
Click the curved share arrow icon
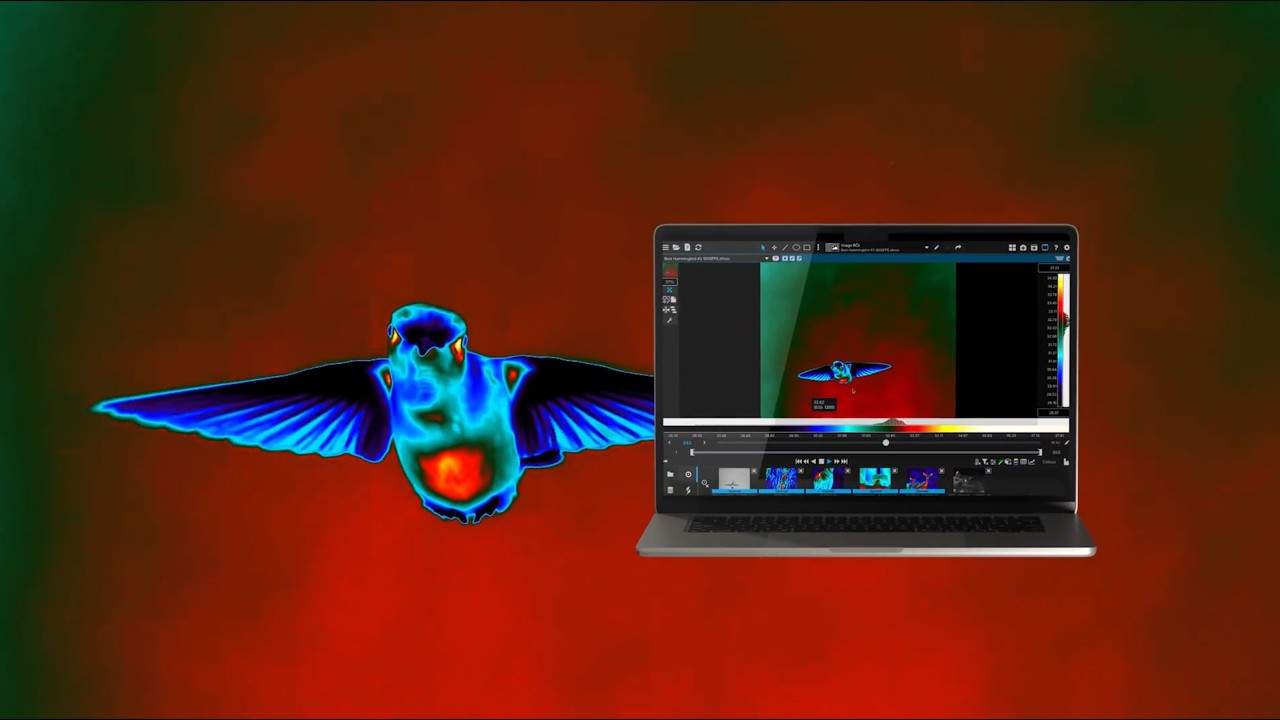click(x=958, y=247)
